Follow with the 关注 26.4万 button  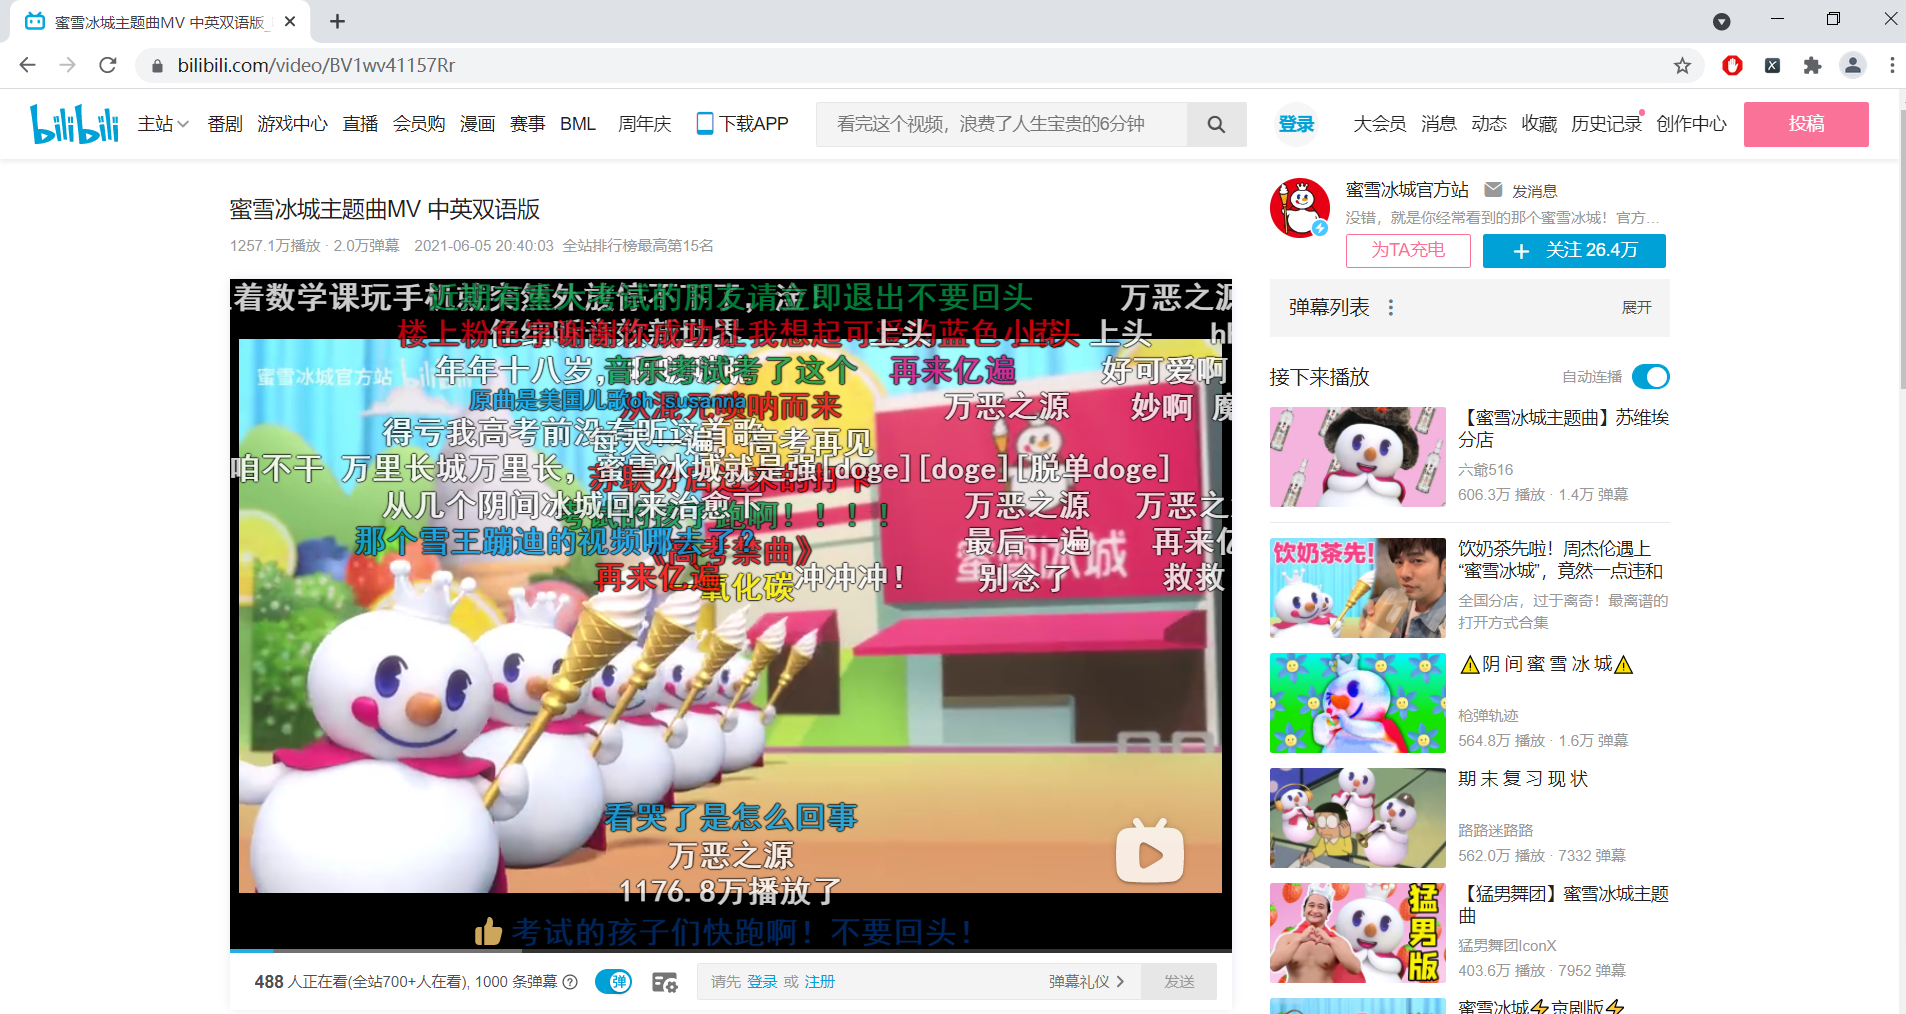tap(1574, 250)
